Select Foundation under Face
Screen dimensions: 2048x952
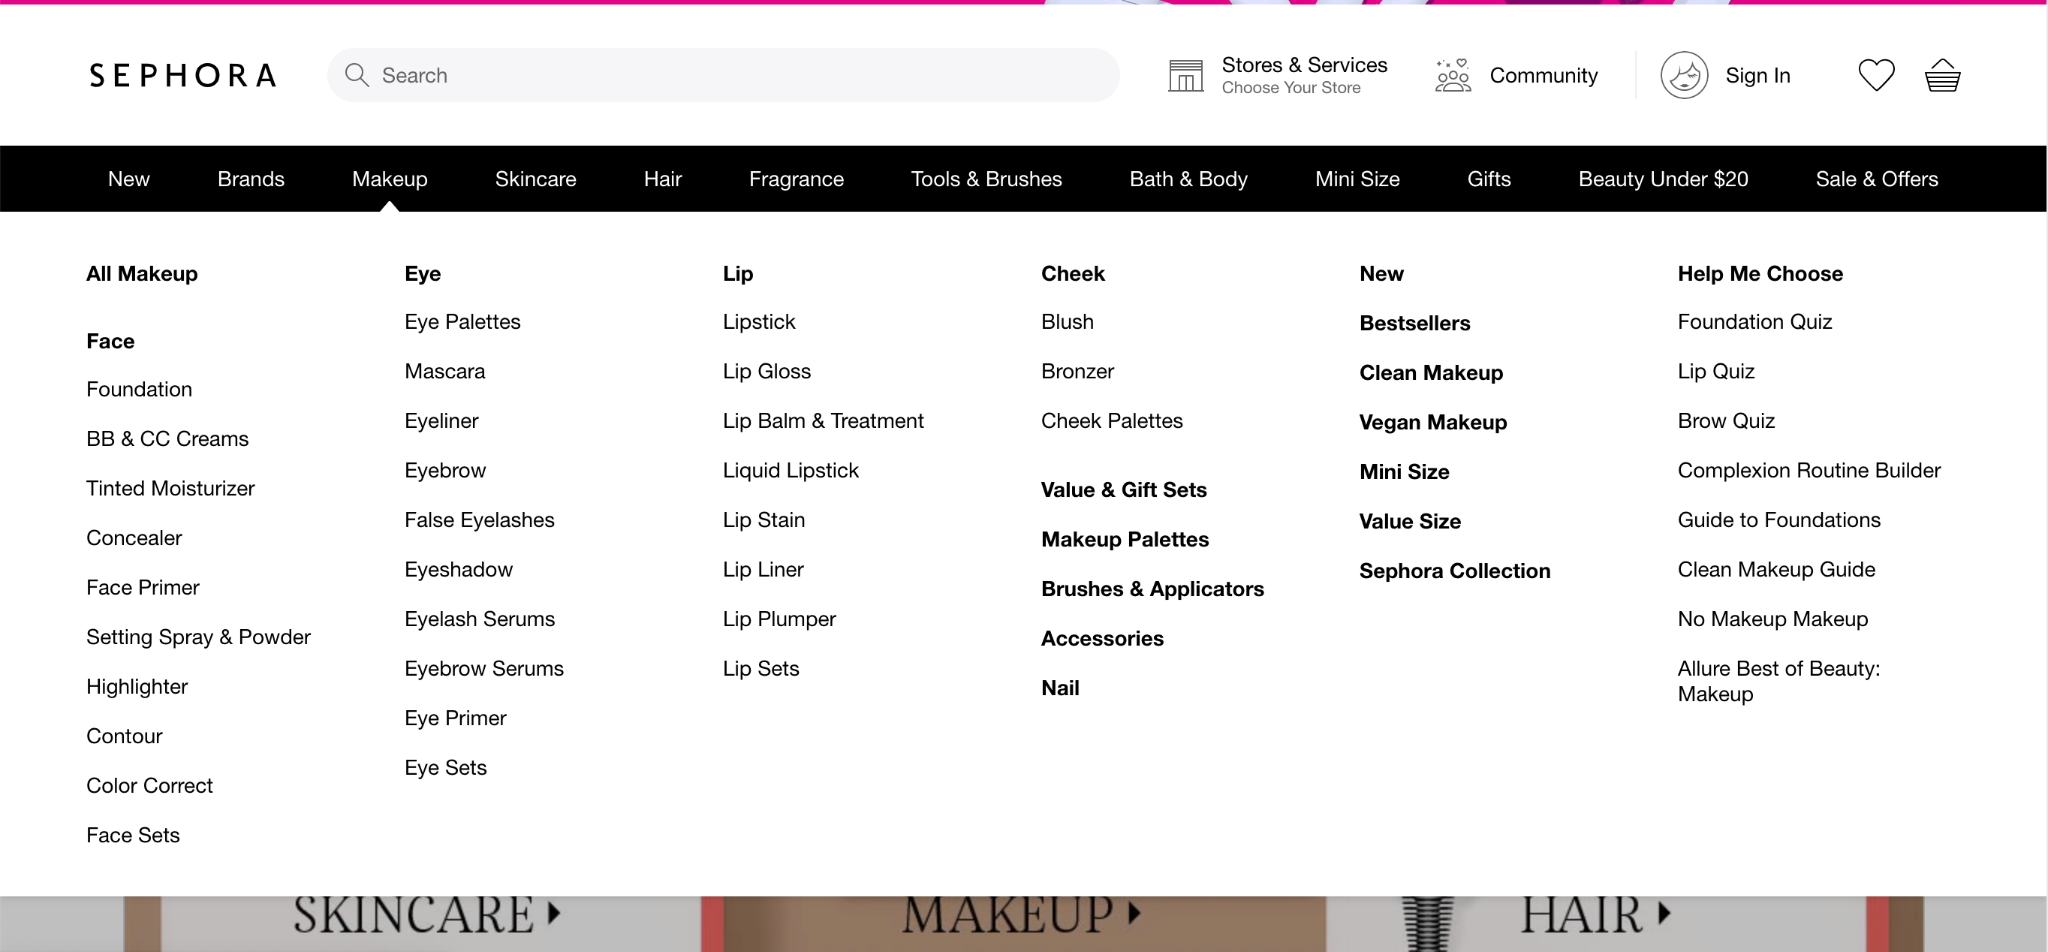(139, 389)
